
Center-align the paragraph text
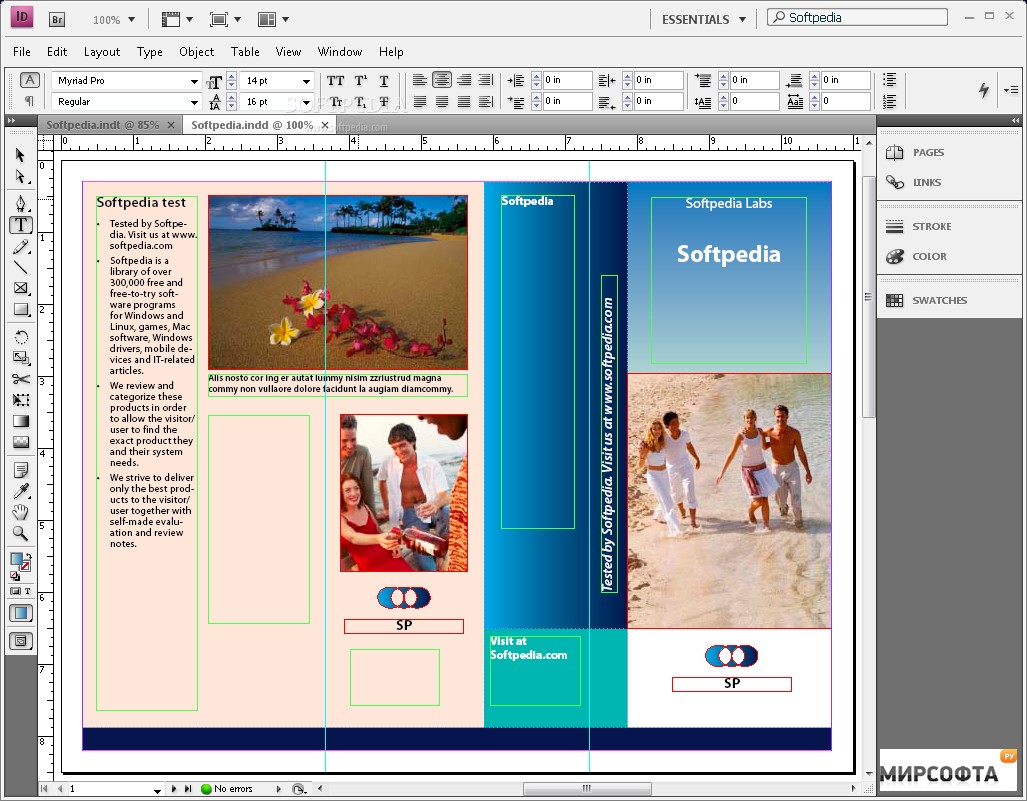pyautogui.click(x=441, y=80)
